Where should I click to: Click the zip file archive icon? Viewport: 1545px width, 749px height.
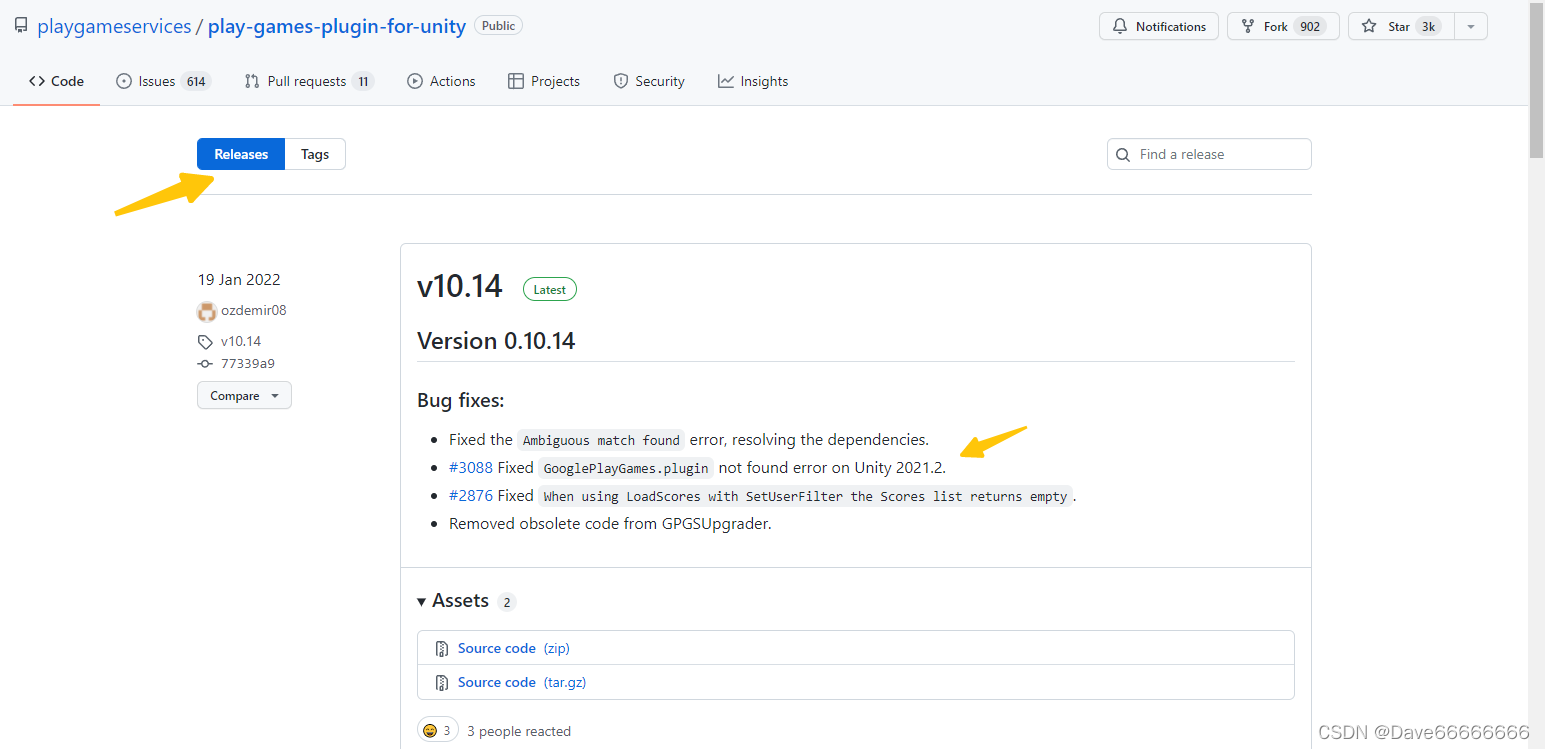(x=442, y=649)
